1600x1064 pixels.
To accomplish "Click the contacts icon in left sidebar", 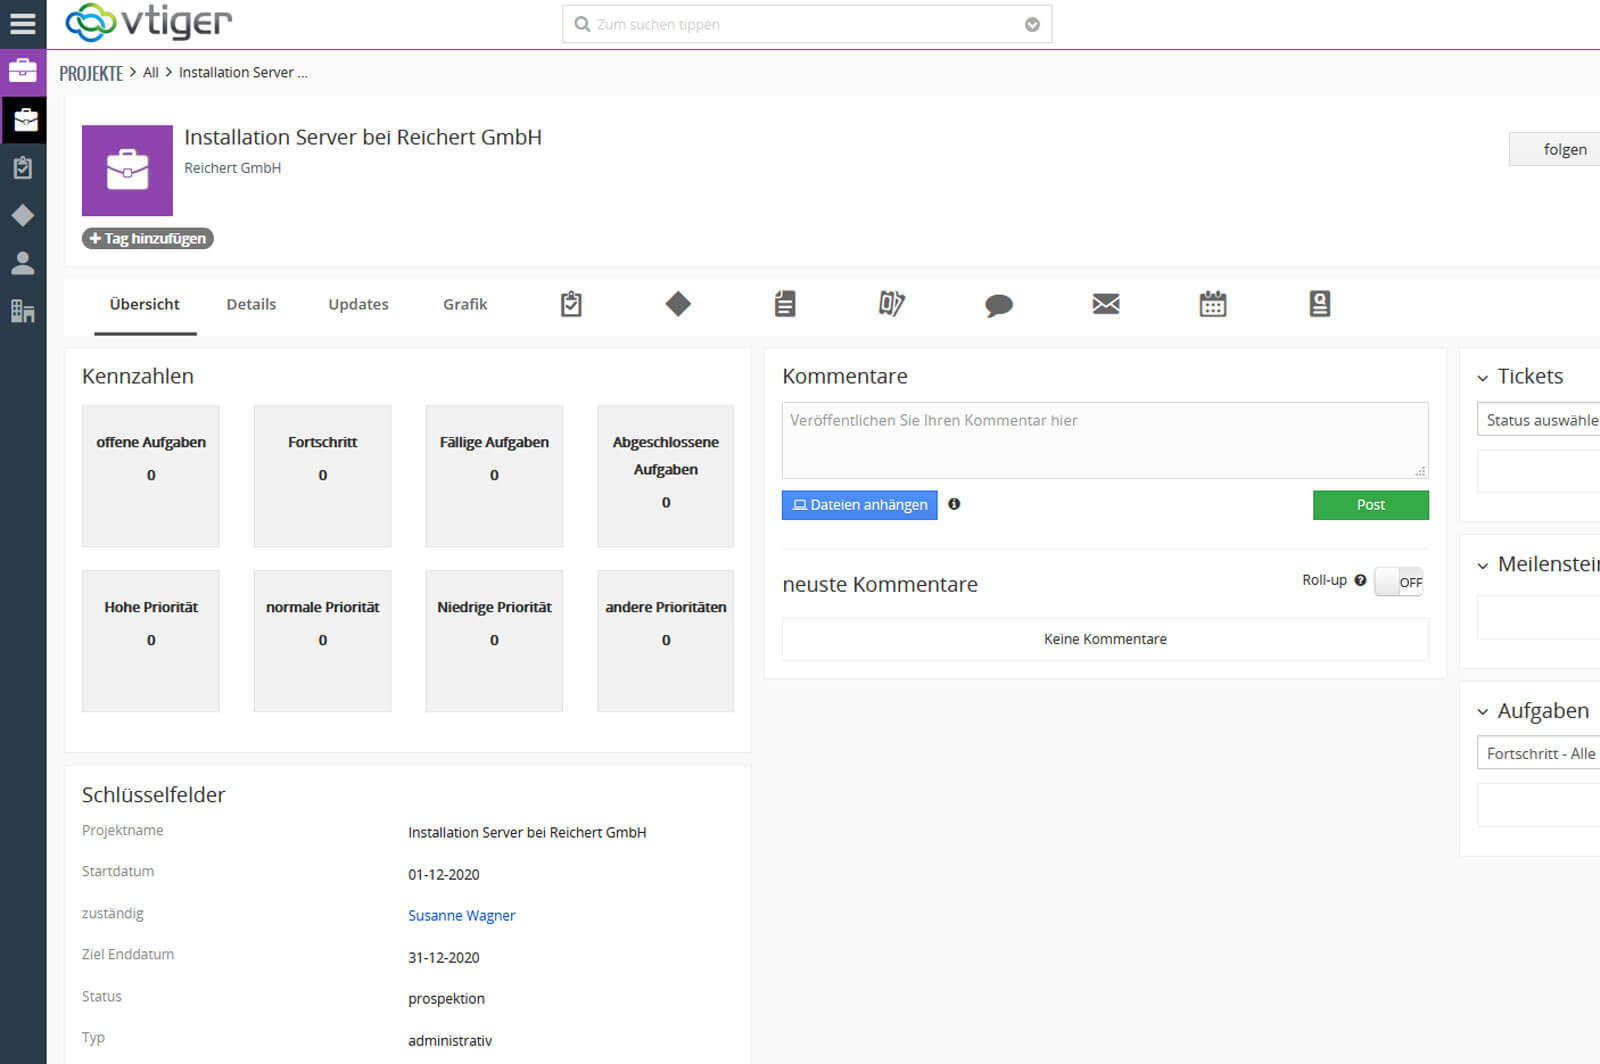I will click(22, 263).
